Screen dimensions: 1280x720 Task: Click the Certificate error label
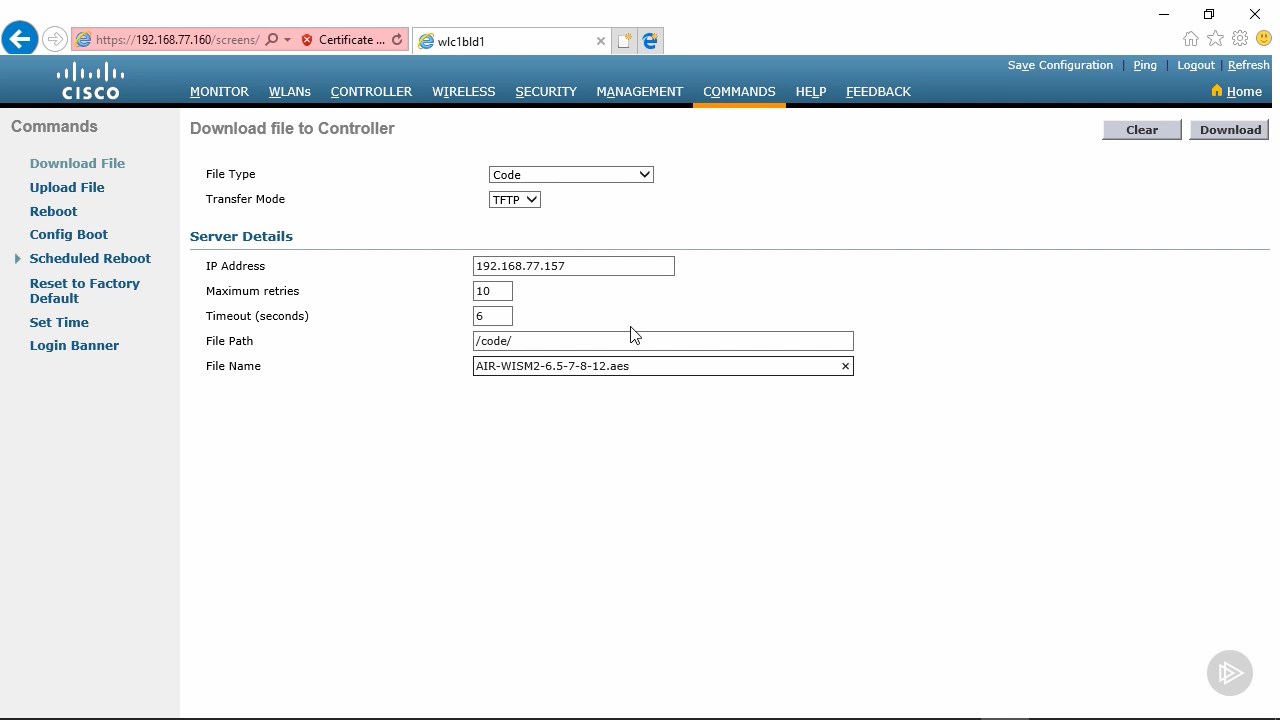(352, 40)
